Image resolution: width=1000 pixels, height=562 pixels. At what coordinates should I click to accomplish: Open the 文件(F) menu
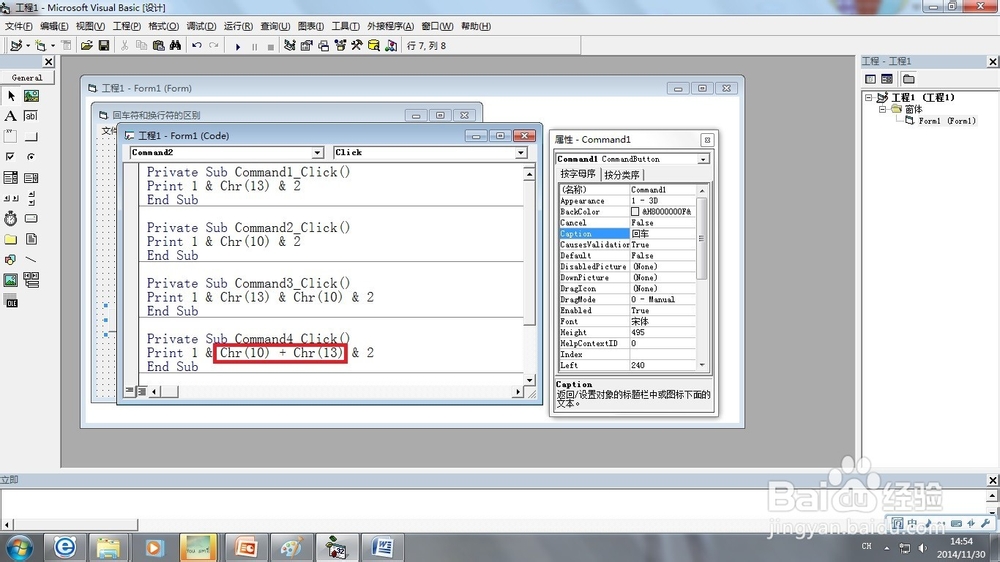click(18, 26)
